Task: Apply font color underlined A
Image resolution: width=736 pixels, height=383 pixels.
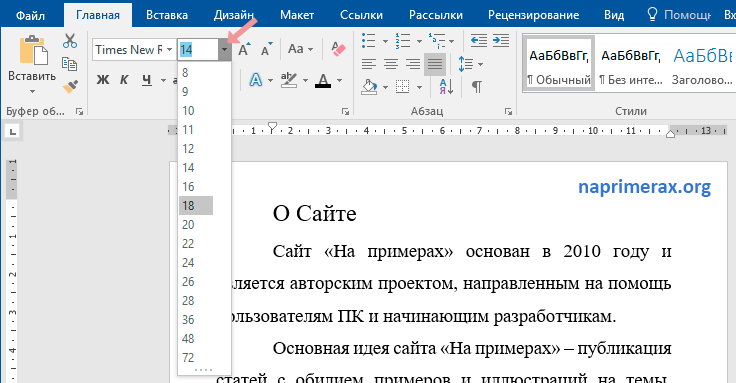Action: coord(323,80)
